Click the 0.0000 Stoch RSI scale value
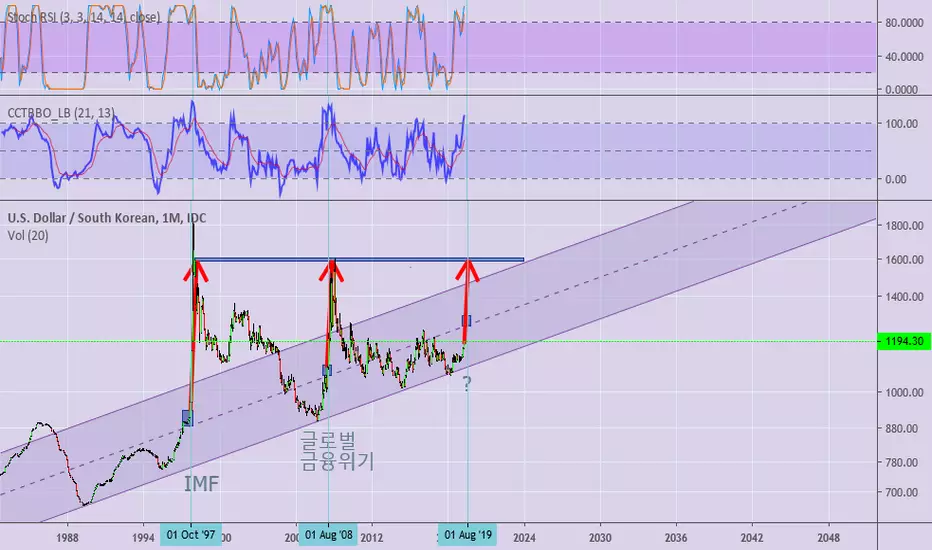This screenshot has width=932, height=550. [904, 90]
